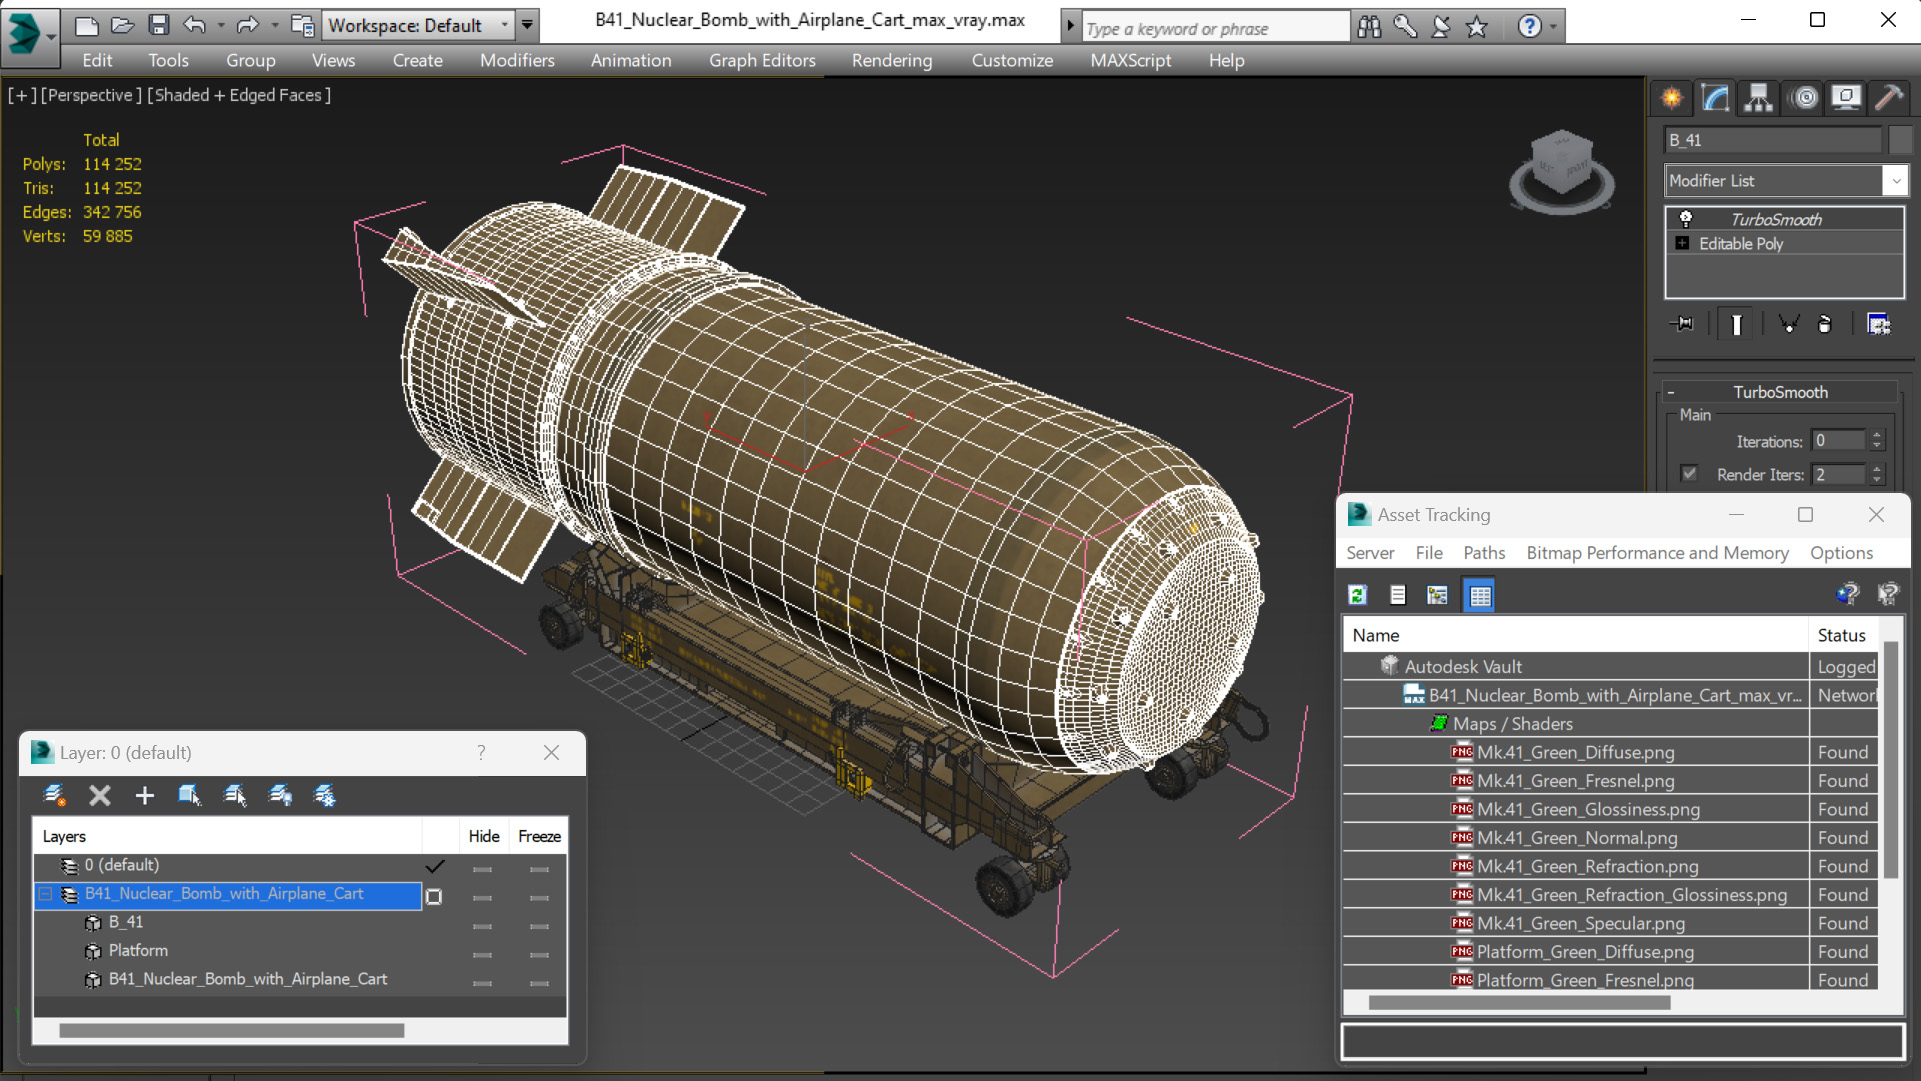Click the Bitmap Performance and Memory tab
Viewport: 1921px width, 1081px height.
tap(1656, 552)
